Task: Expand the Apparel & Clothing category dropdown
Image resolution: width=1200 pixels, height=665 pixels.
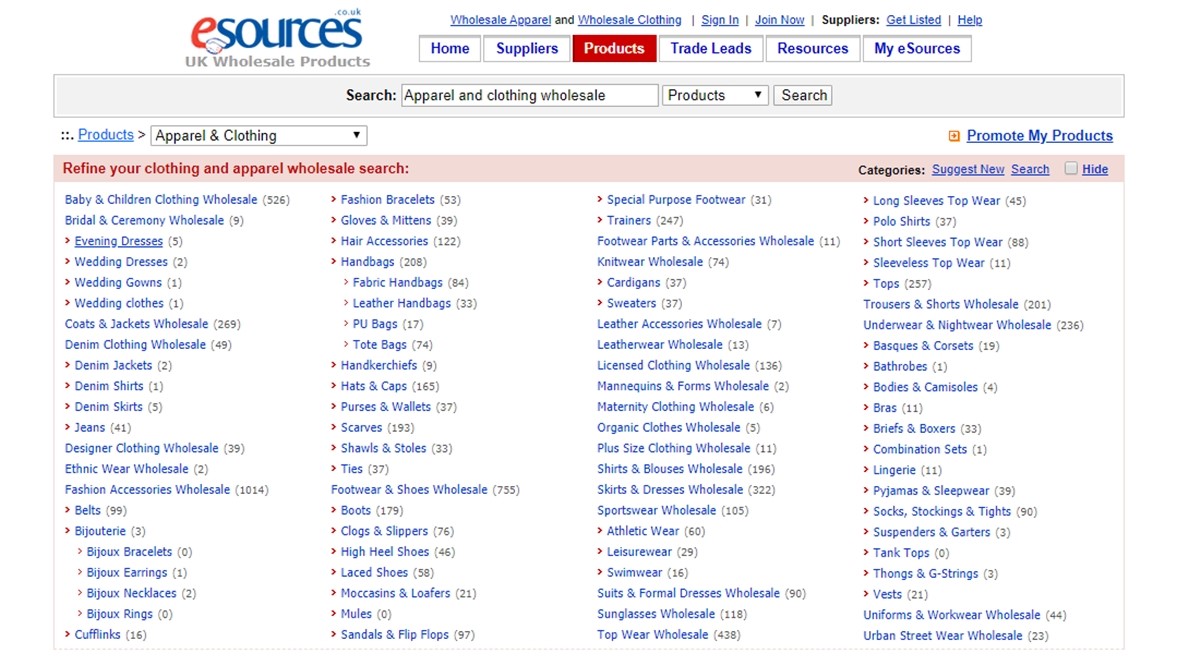Action: (259, 136)
